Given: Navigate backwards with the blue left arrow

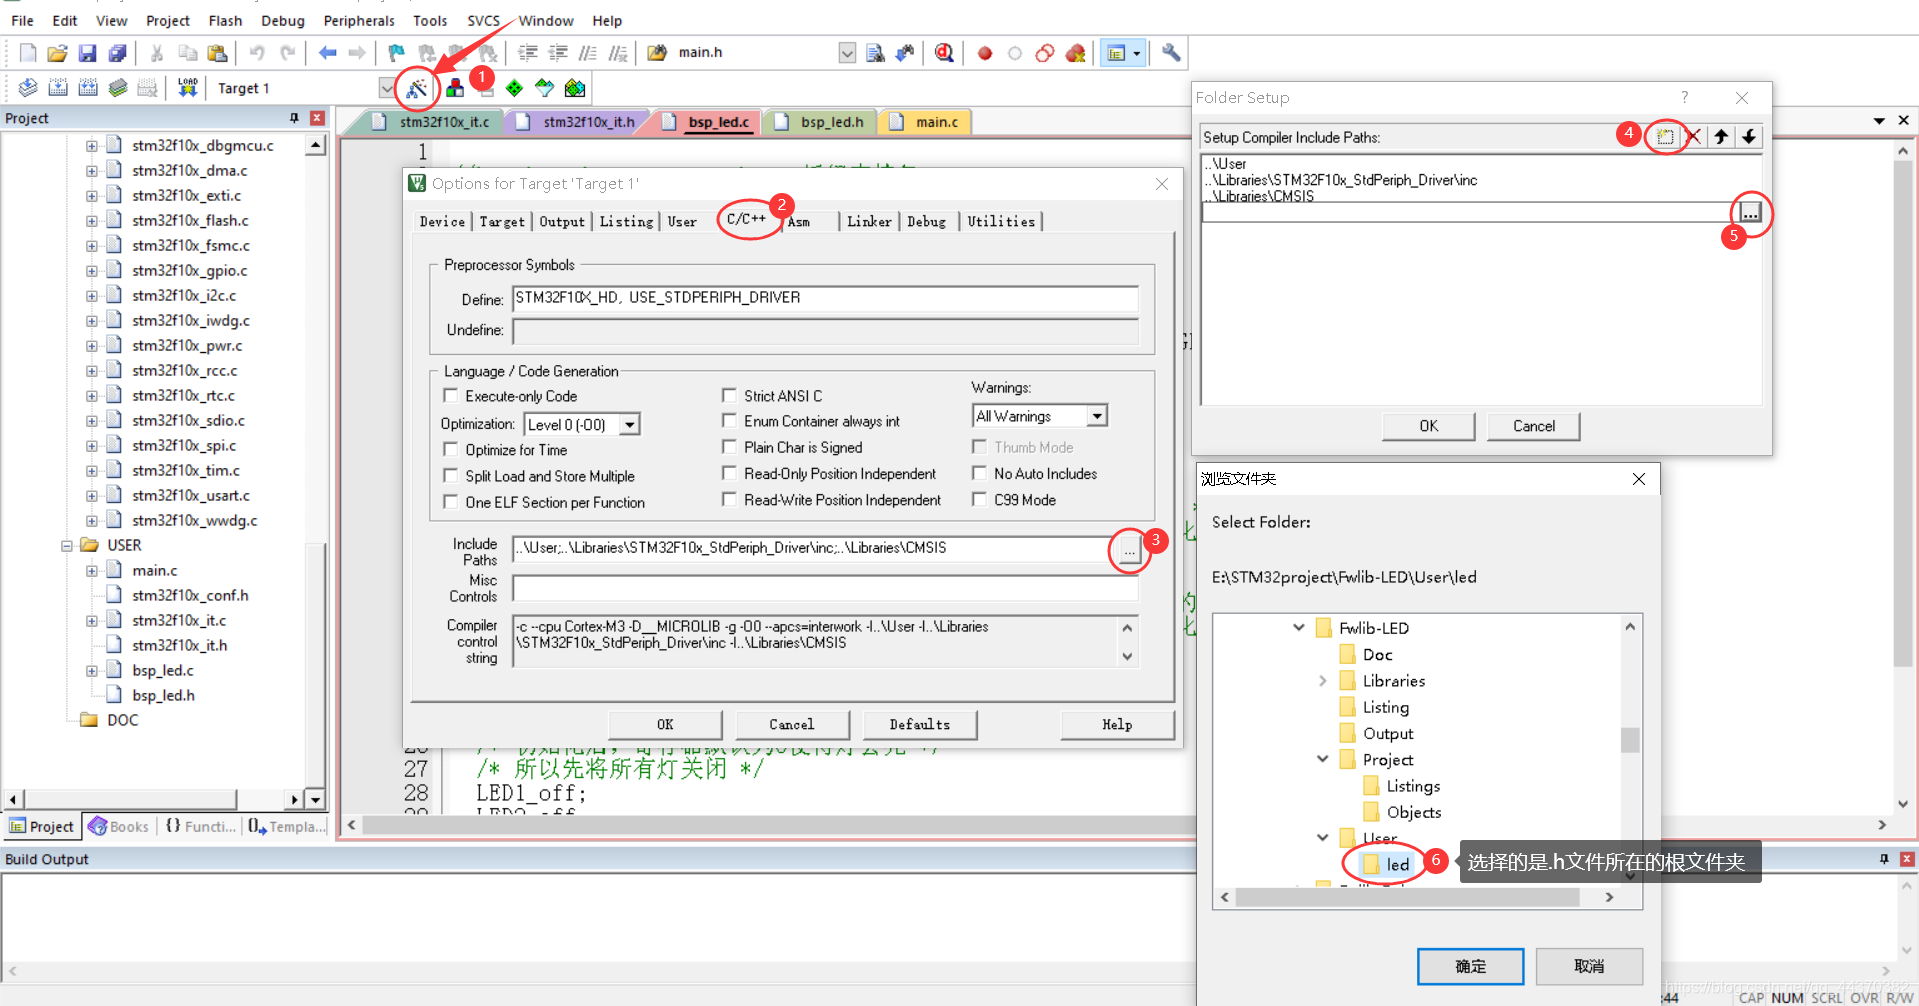Looking at the screenshot, I should click(x=327, y=53).
